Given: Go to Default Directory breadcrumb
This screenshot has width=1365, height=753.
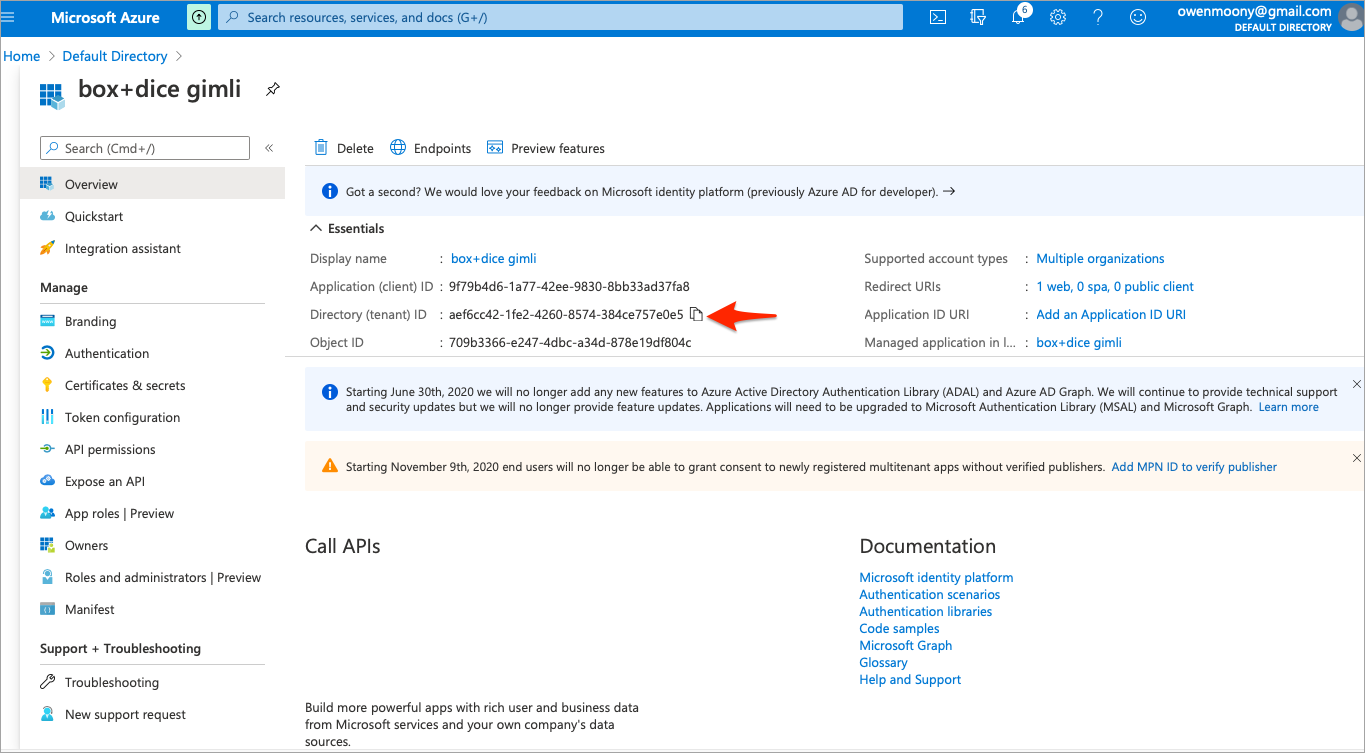Looking at the screenshot, I should point(115,56).
